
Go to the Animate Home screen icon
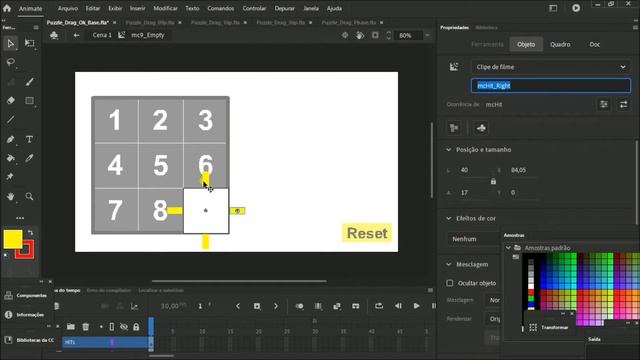click(7, 8)
